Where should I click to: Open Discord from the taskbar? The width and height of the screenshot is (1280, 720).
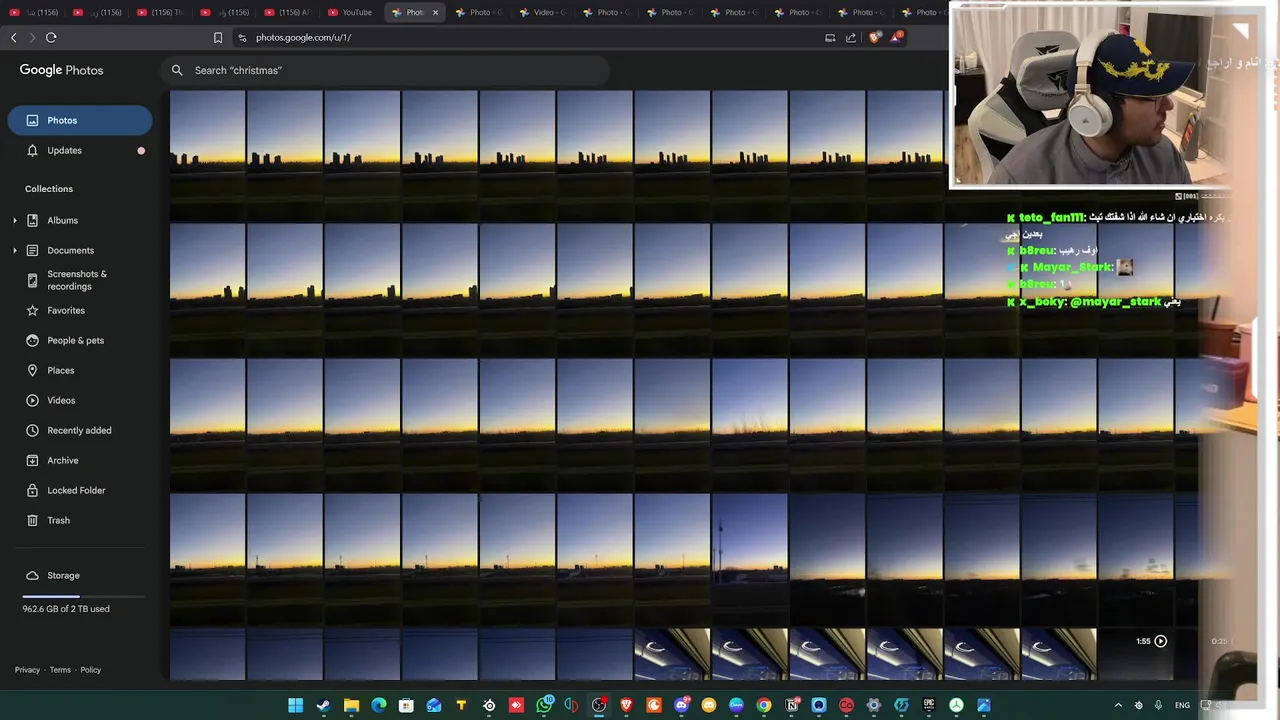tap(682, 705)
